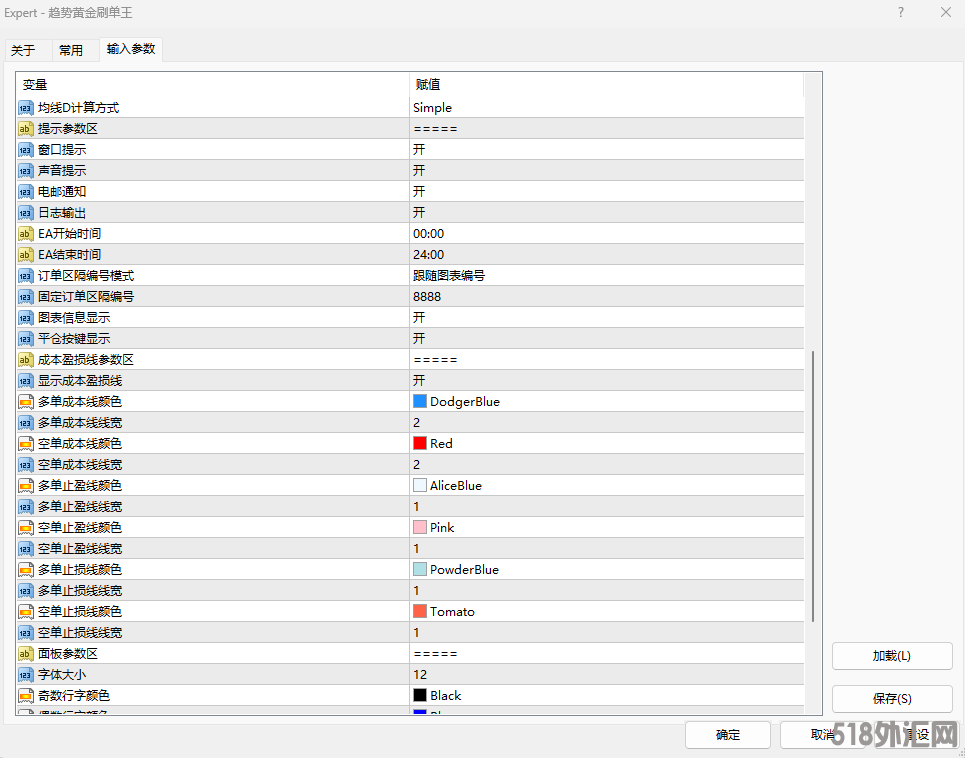Open the 显示成本盈损线 value dropdown
965x758 pixels.
(x=419, y=381)
